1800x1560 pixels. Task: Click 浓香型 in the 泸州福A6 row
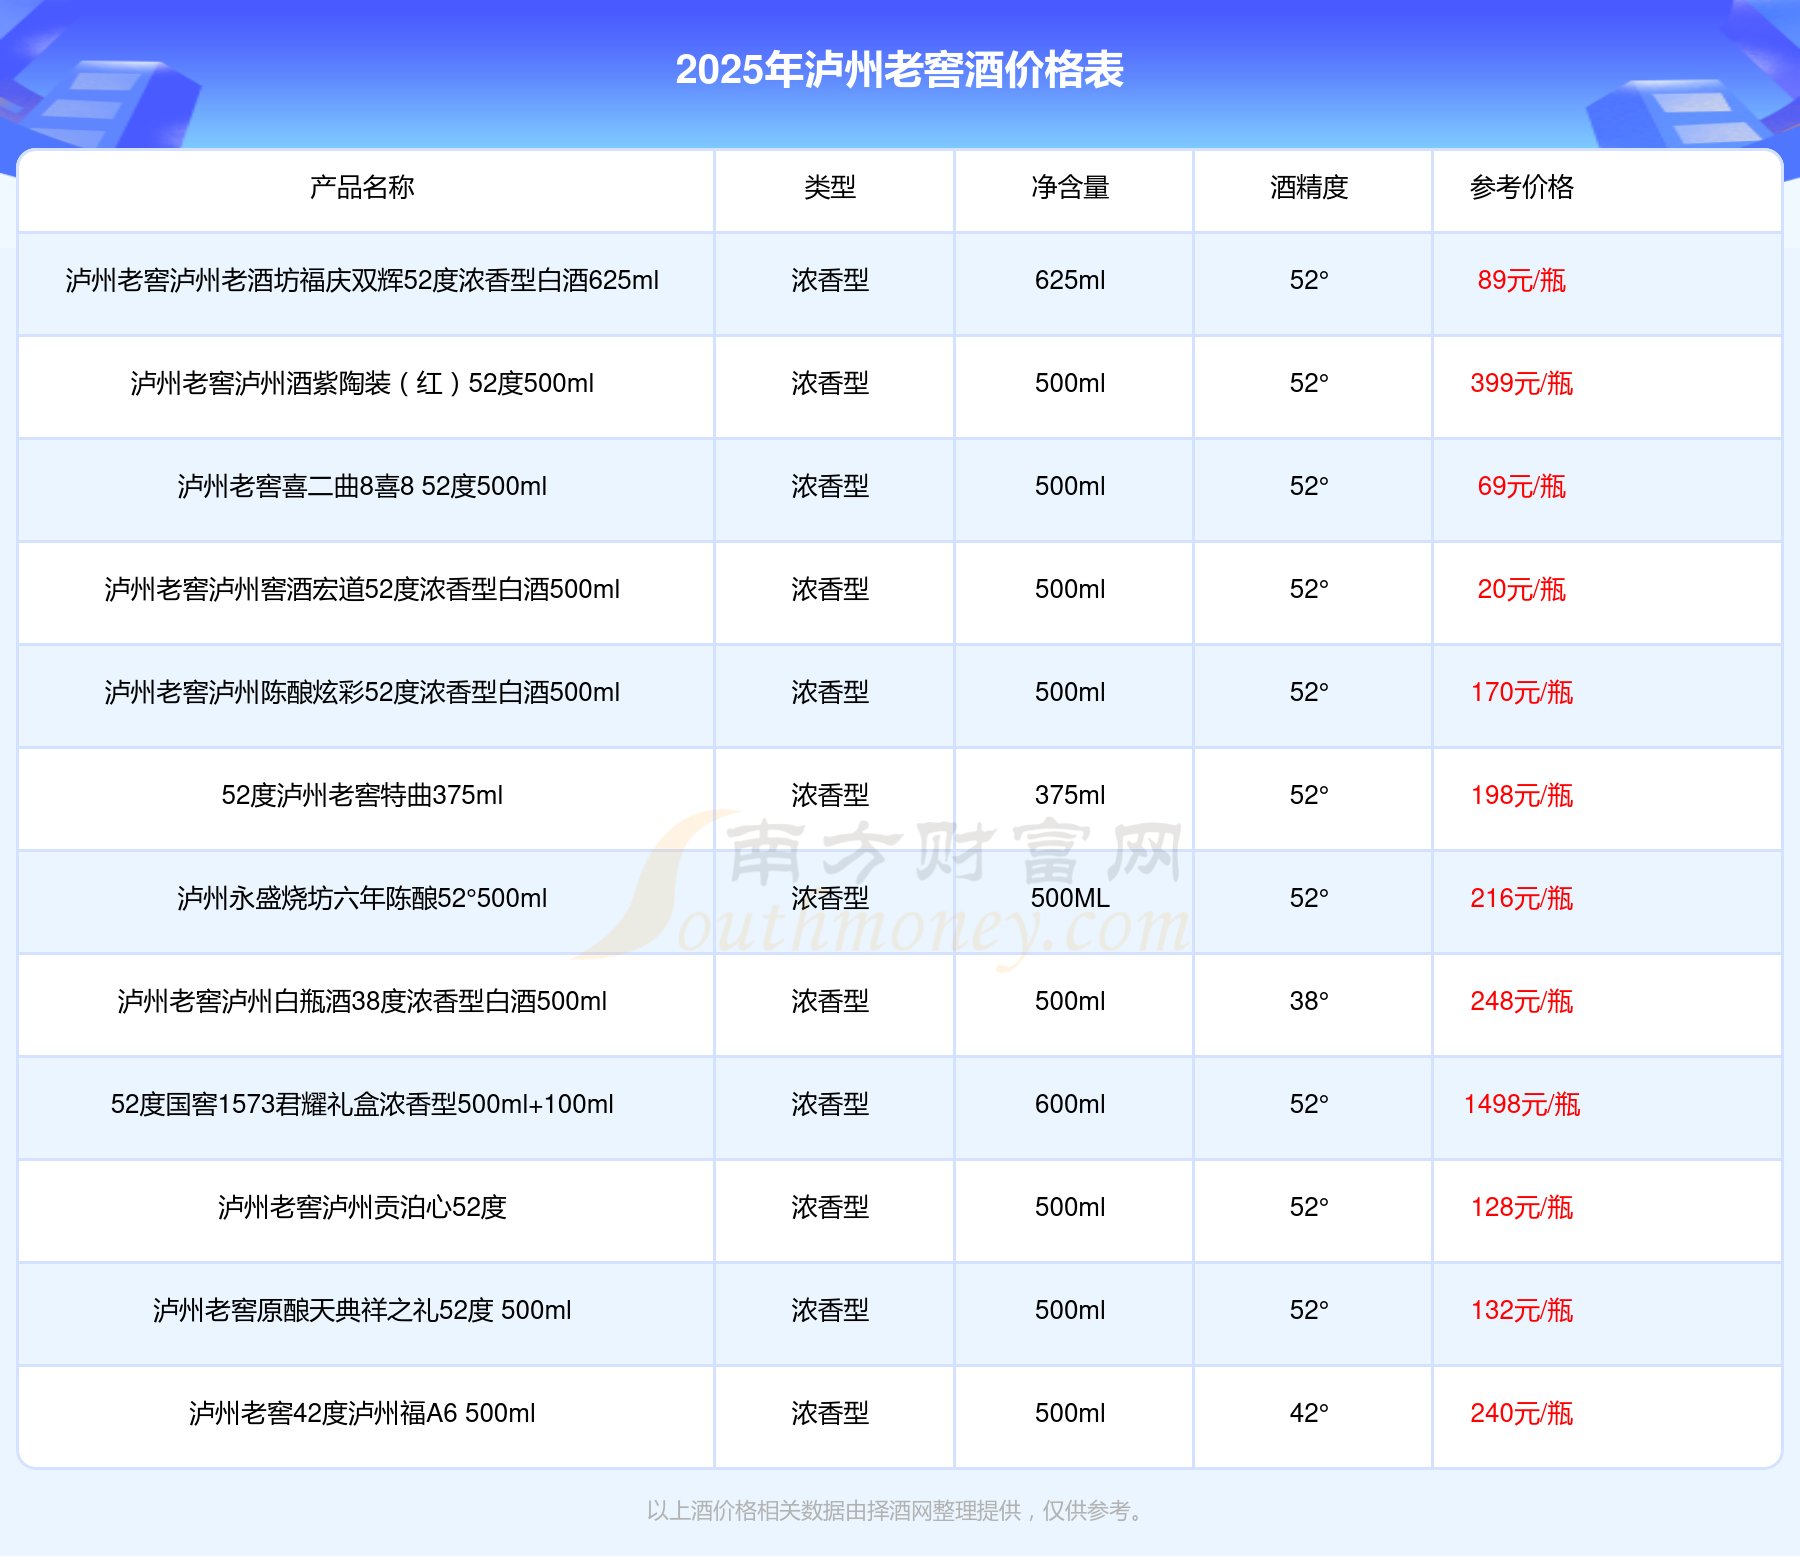click(830, 1413)
